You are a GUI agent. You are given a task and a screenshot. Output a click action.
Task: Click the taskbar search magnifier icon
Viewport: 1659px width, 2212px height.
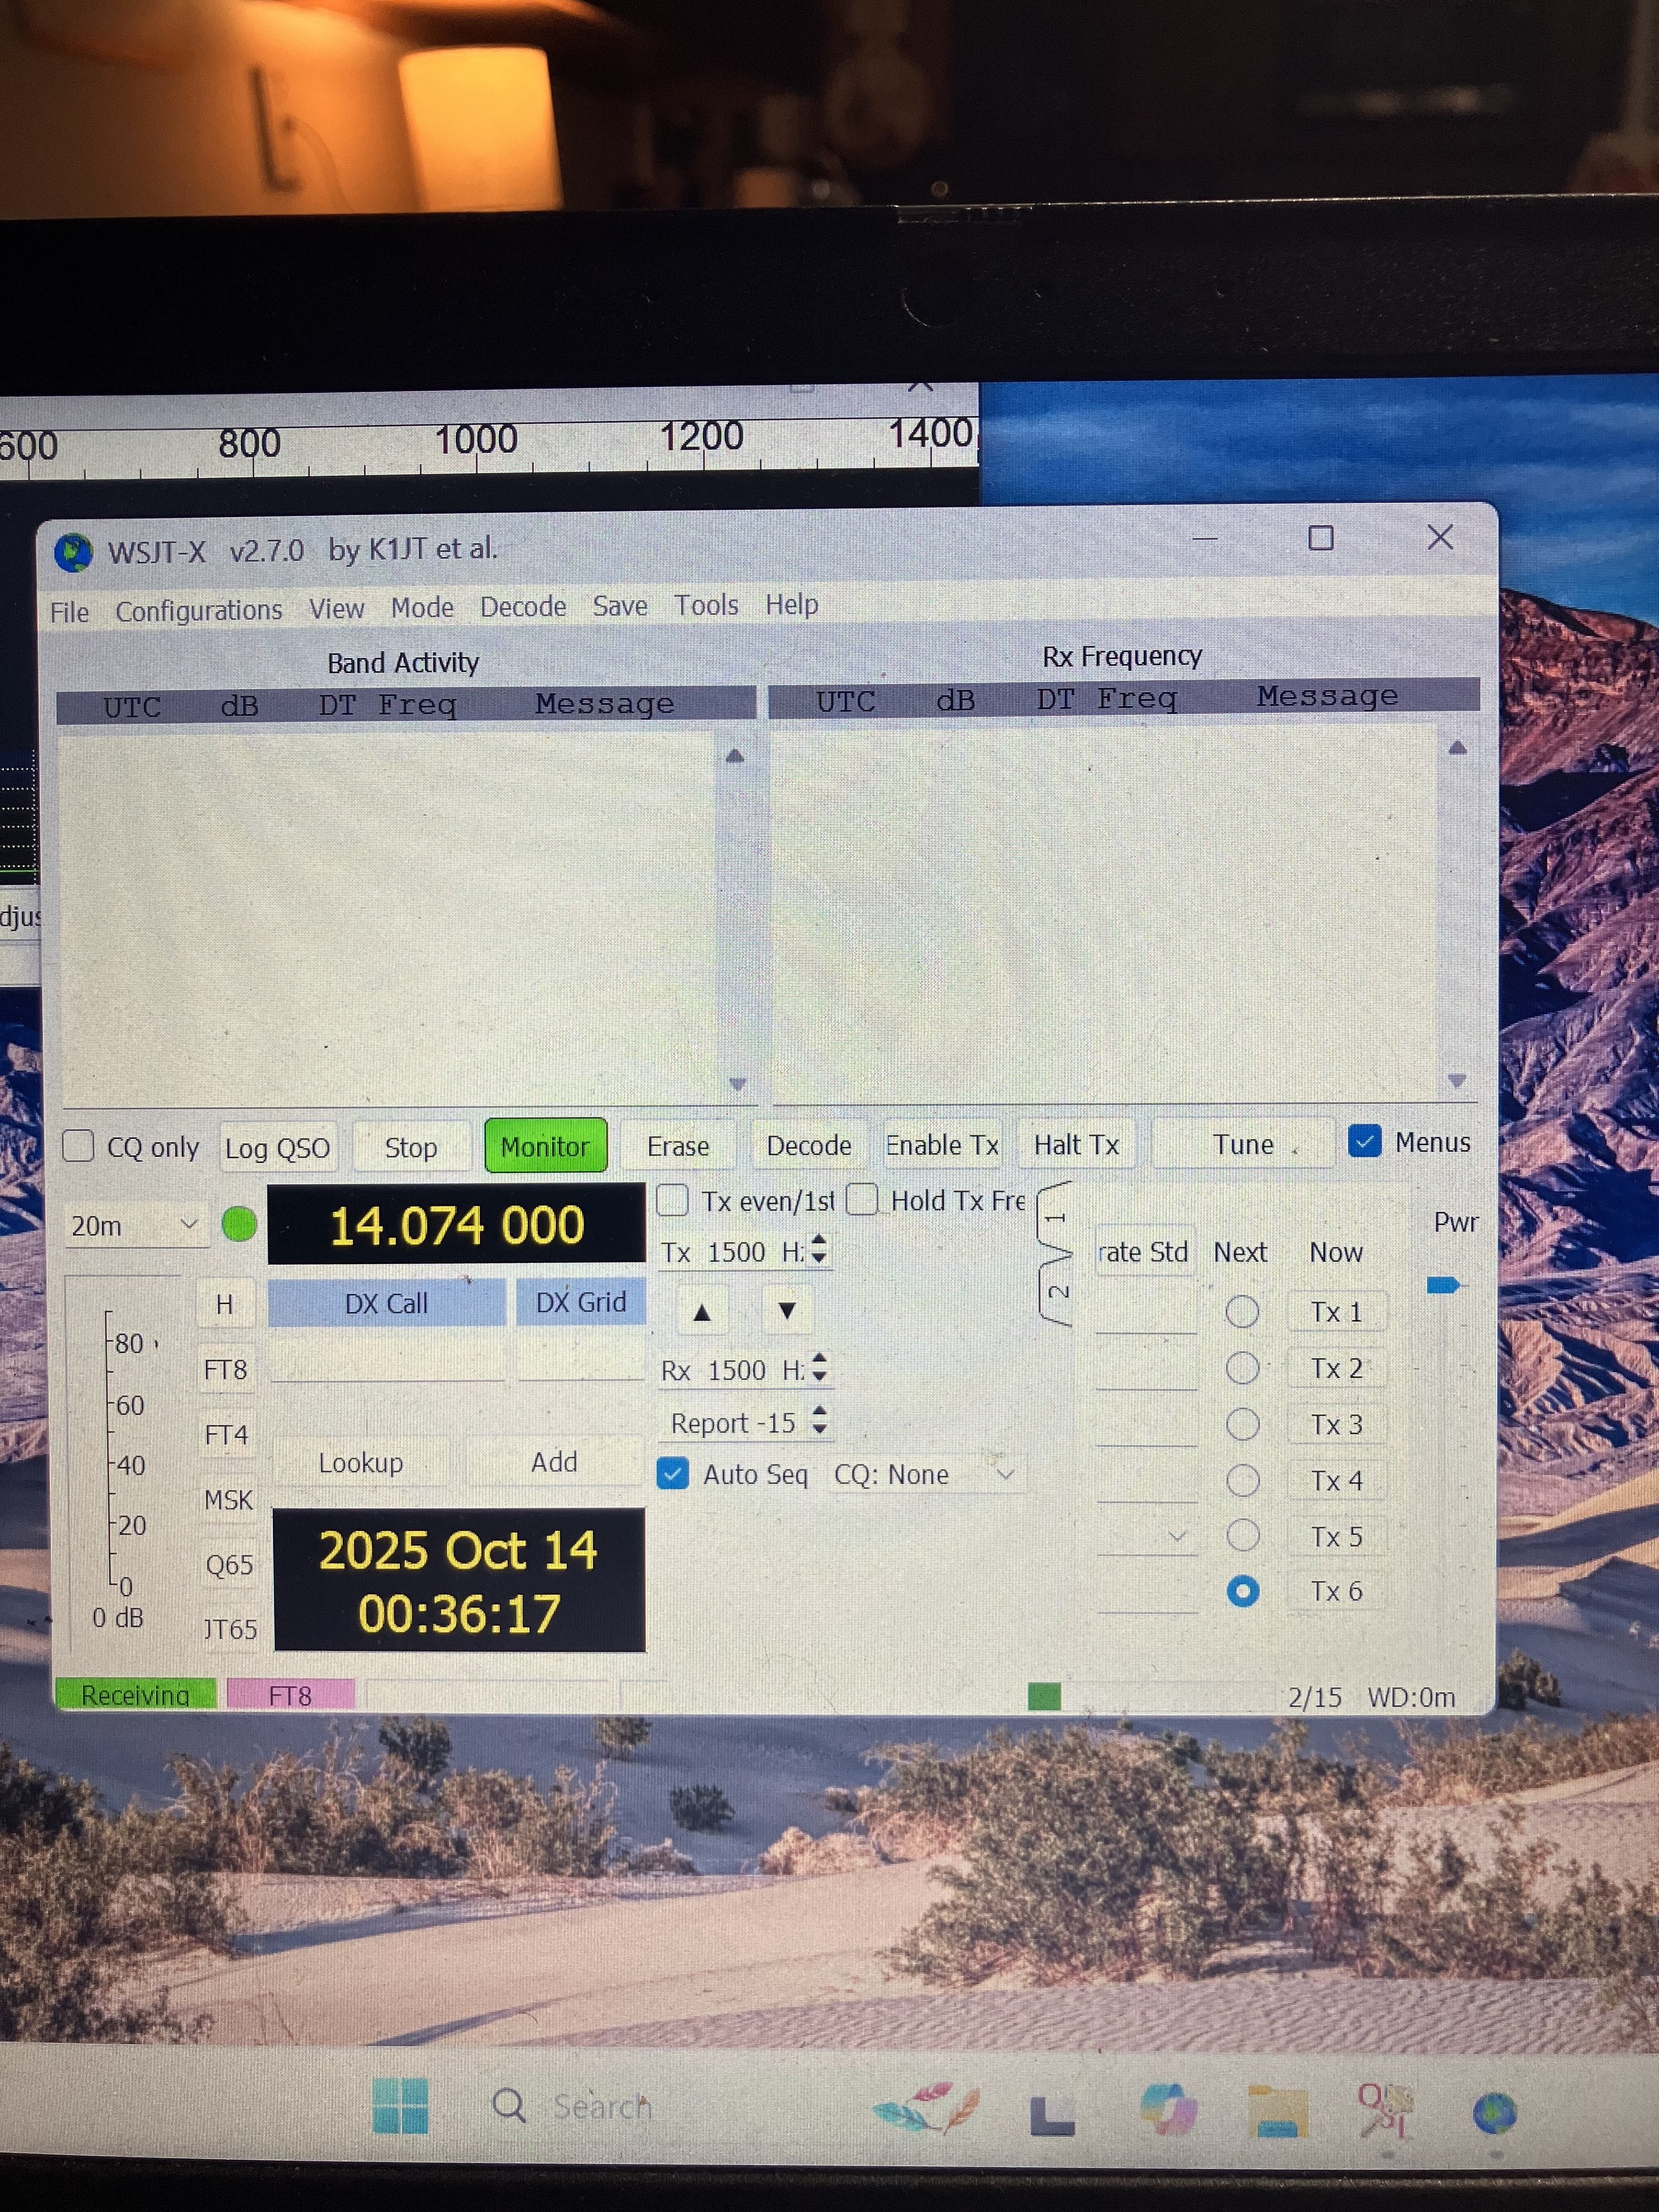(509, 2106)
